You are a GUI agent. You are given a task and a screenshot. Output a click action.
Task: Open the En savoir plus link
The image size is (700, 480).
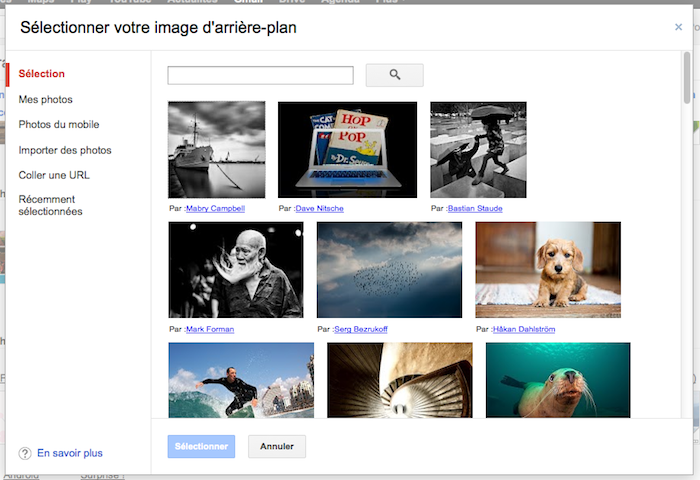(70, 453)
